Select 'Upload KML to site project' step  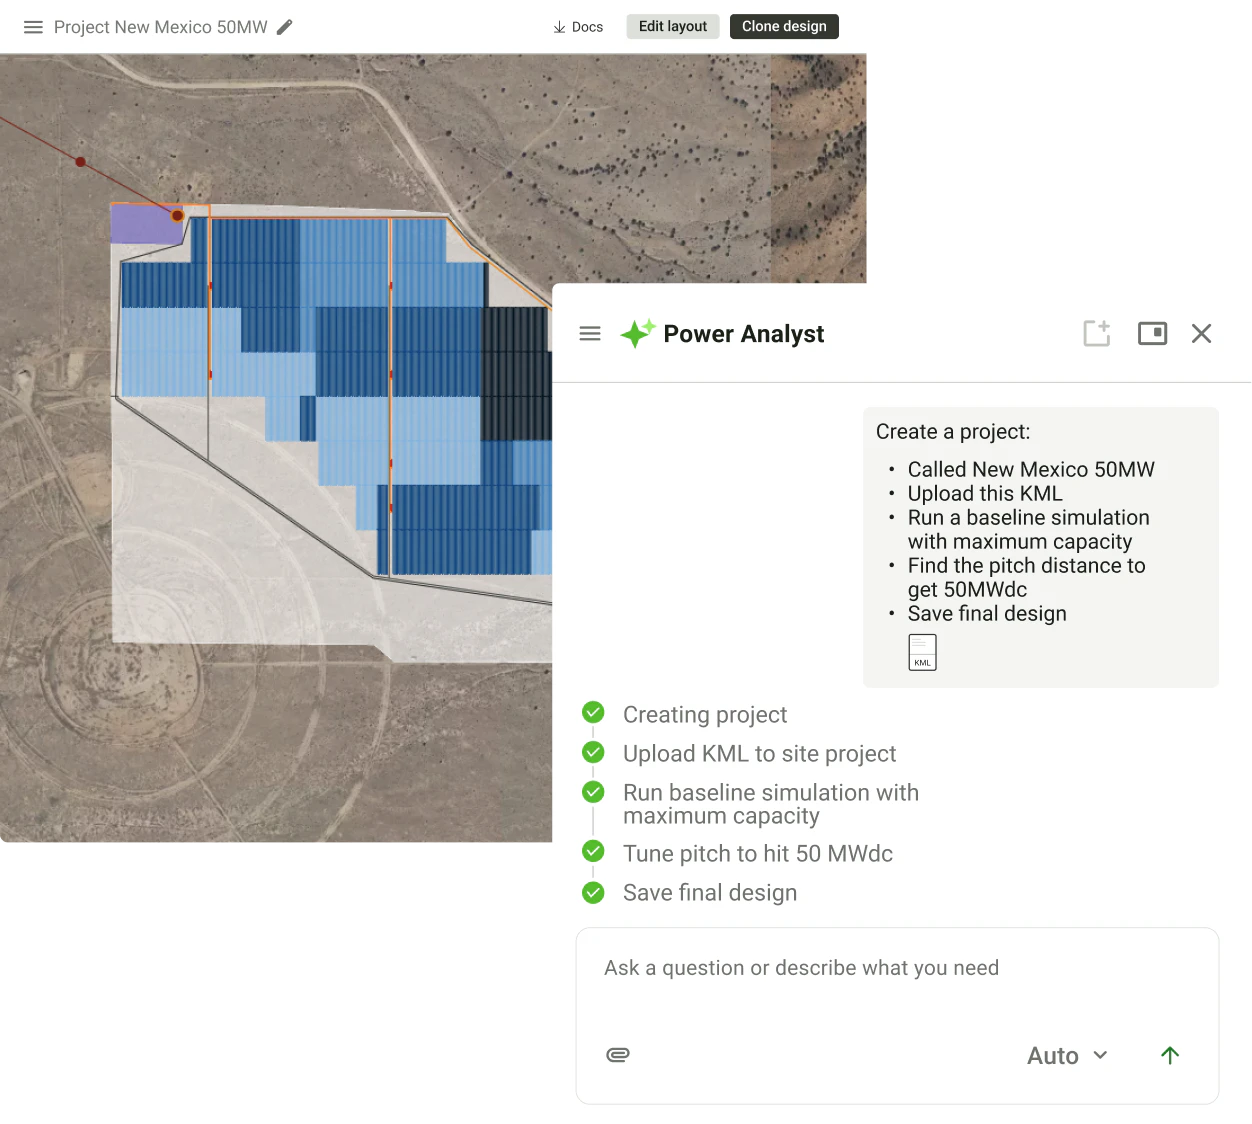pos(759,754)
